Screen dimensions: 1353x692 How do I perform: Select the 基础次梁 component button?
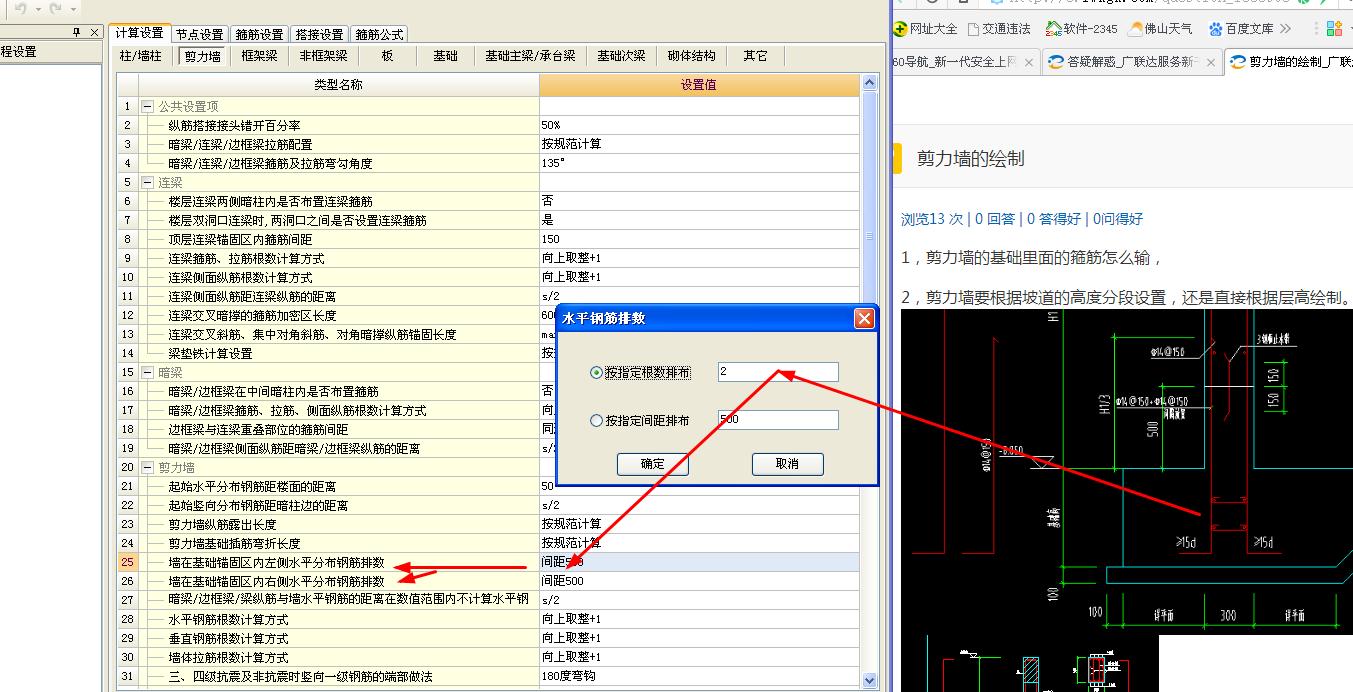pyautogui.click(x=621, y=56)
